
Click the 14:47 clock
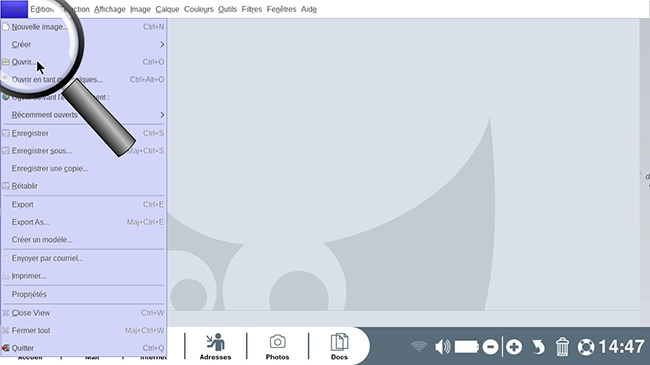621,347
